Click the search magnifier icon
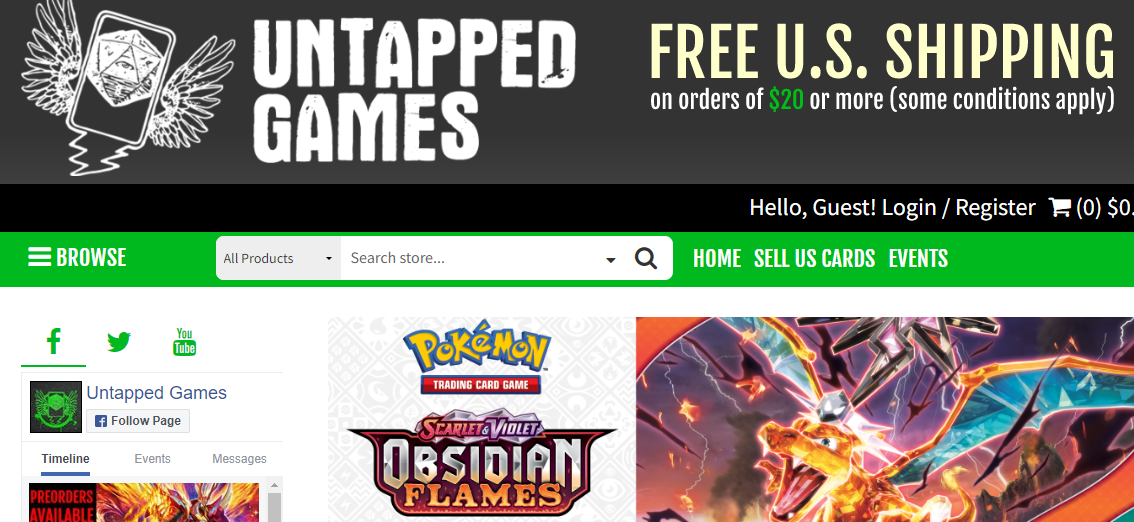Image resolution: width=1134 pixels, height=522 pixels. [x=645, y=258]
